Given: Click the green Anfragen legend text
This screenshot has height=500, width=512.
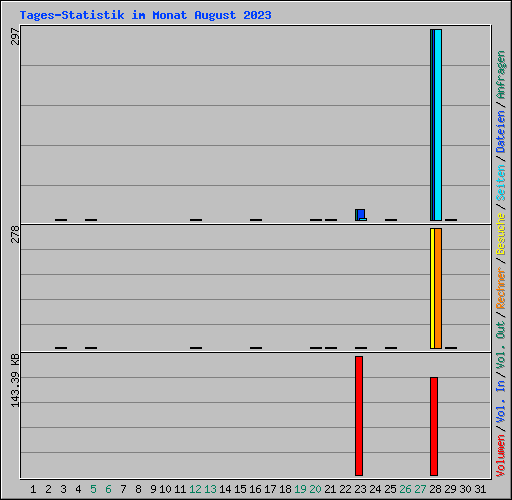Looking at the screenshot, I should (x=501, y=75).
